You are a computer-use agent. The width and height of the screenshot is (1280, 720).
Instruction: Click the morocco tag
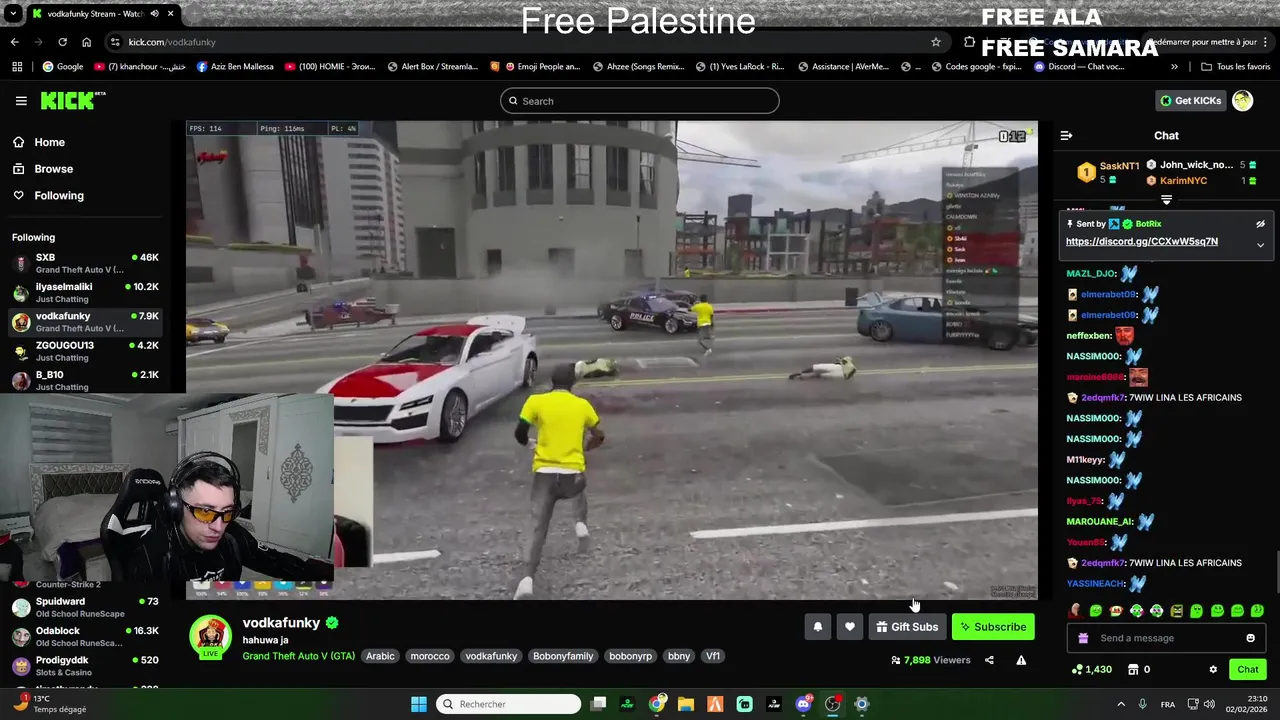[430, 656]
